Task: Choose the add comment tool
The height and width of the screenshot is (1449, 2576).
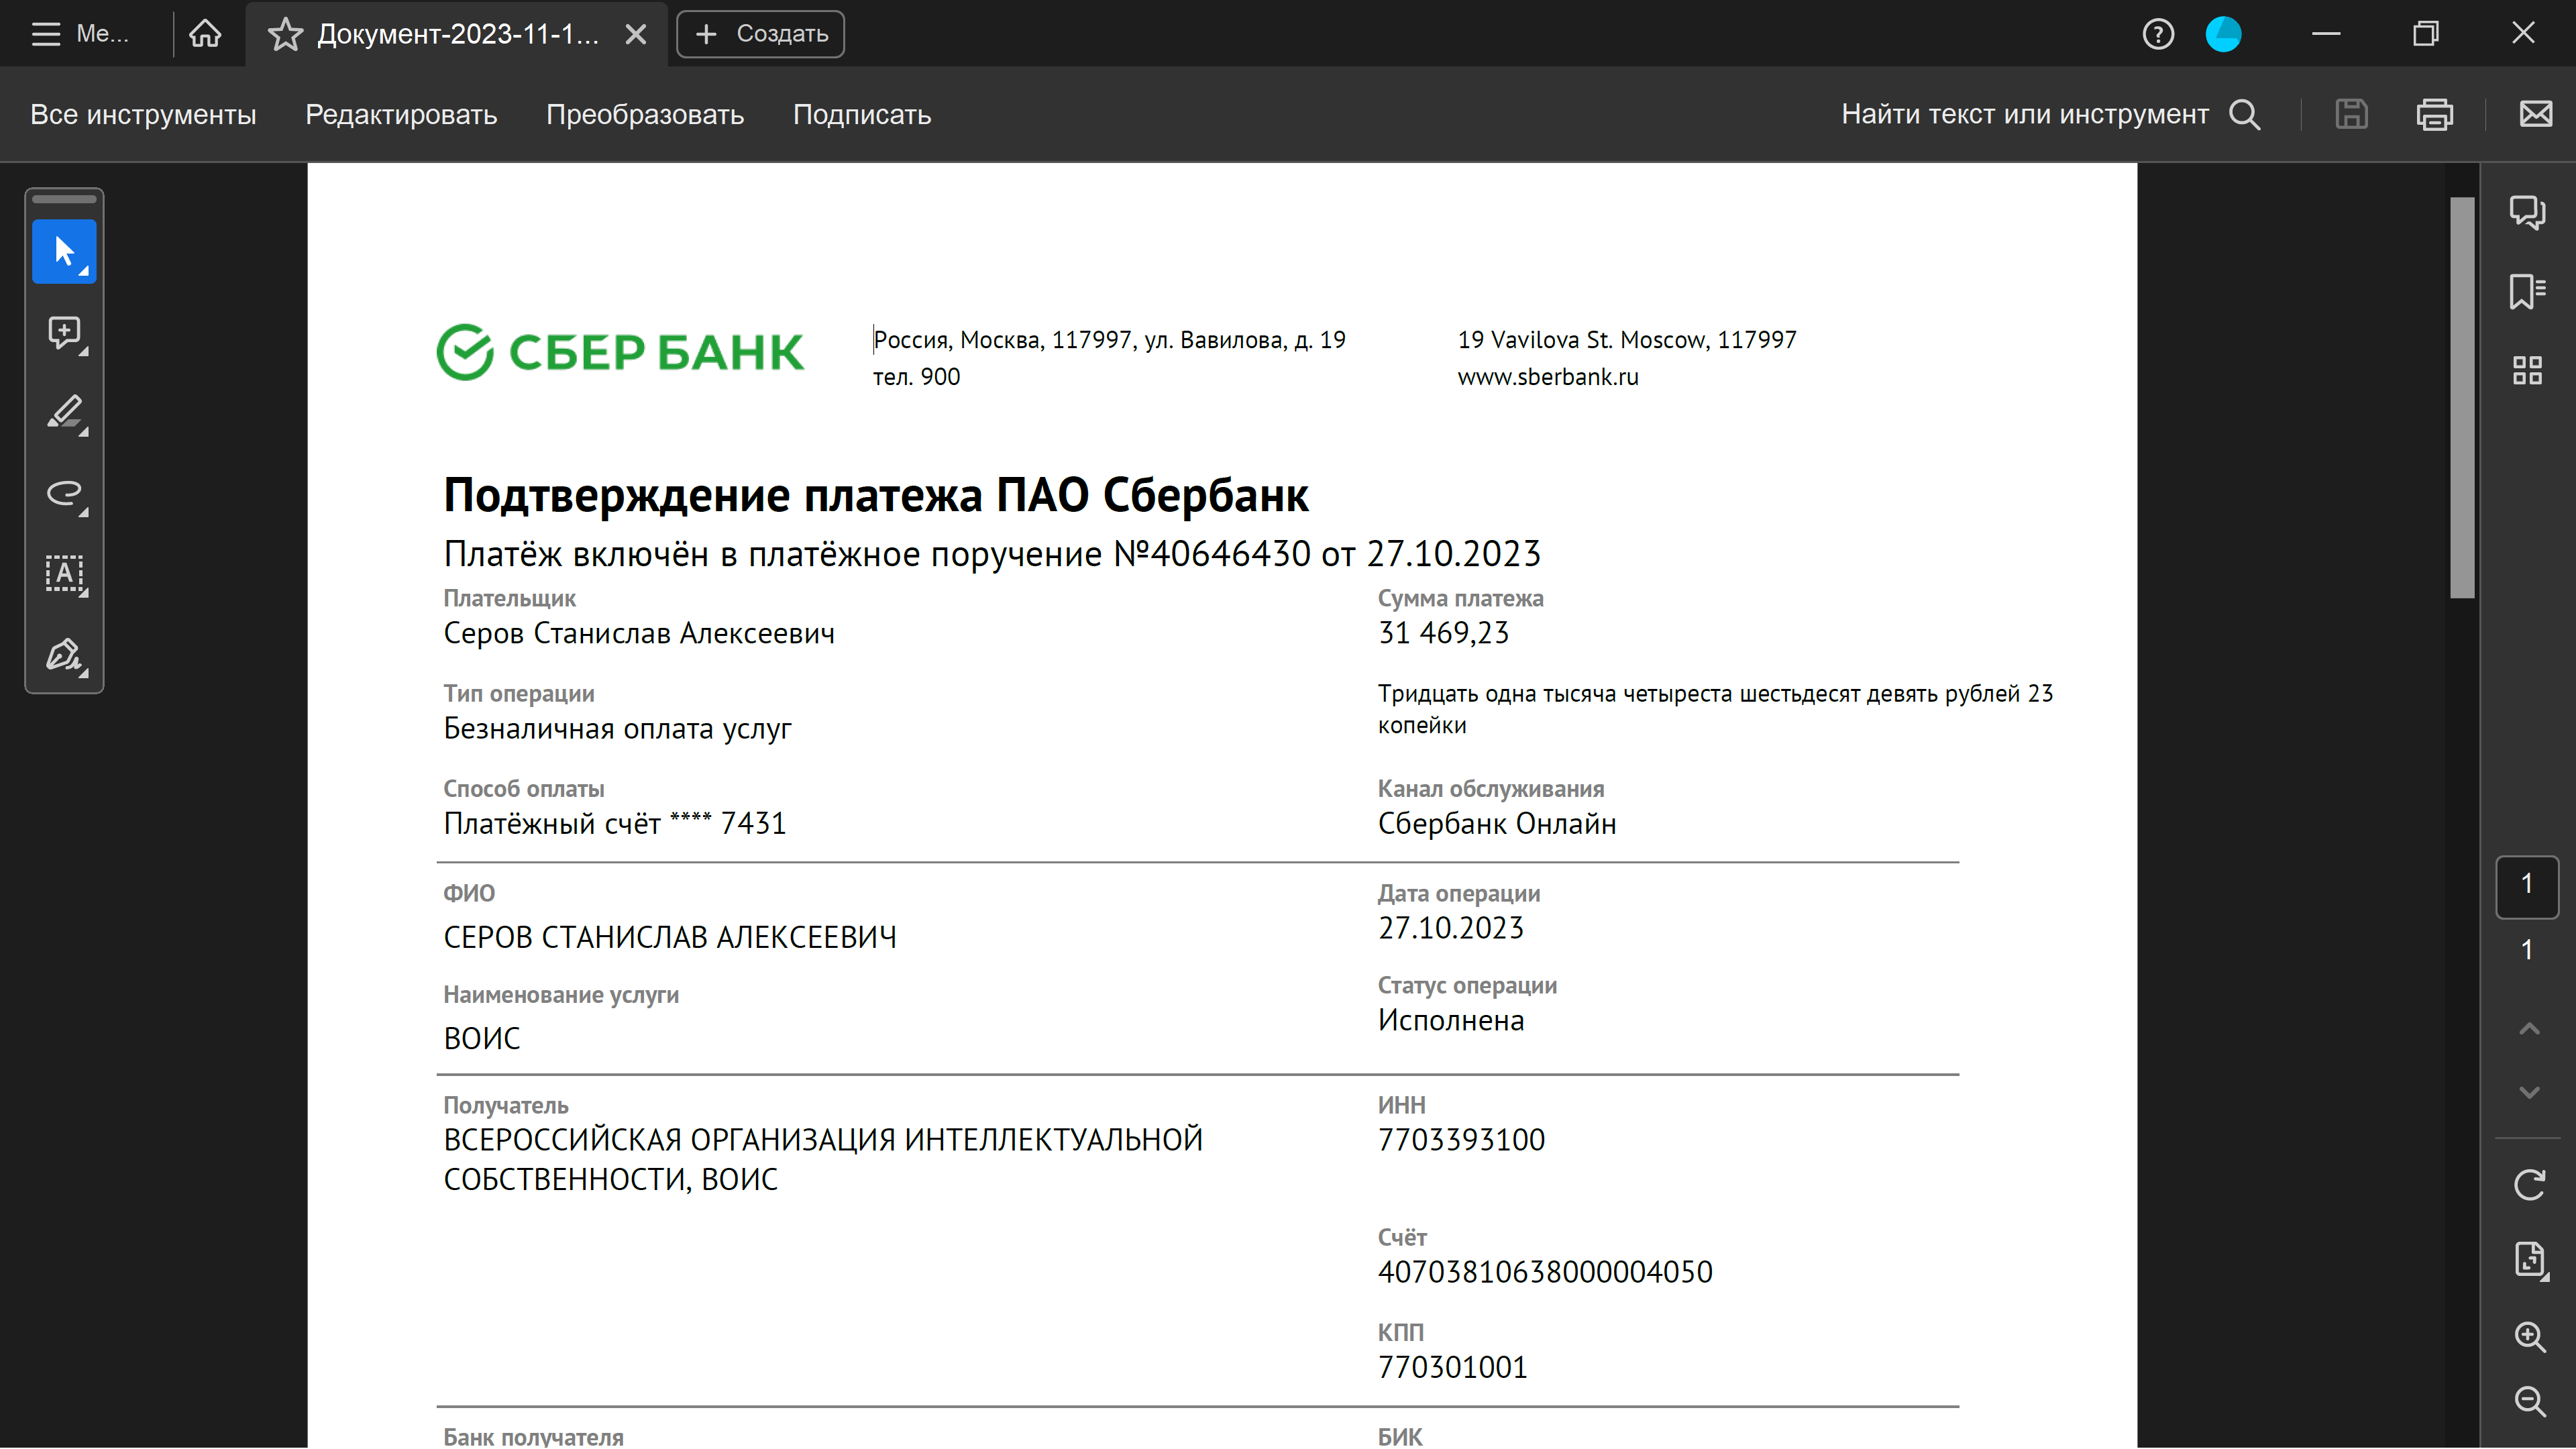Action: pyautogui.click(x=64, y=332)
